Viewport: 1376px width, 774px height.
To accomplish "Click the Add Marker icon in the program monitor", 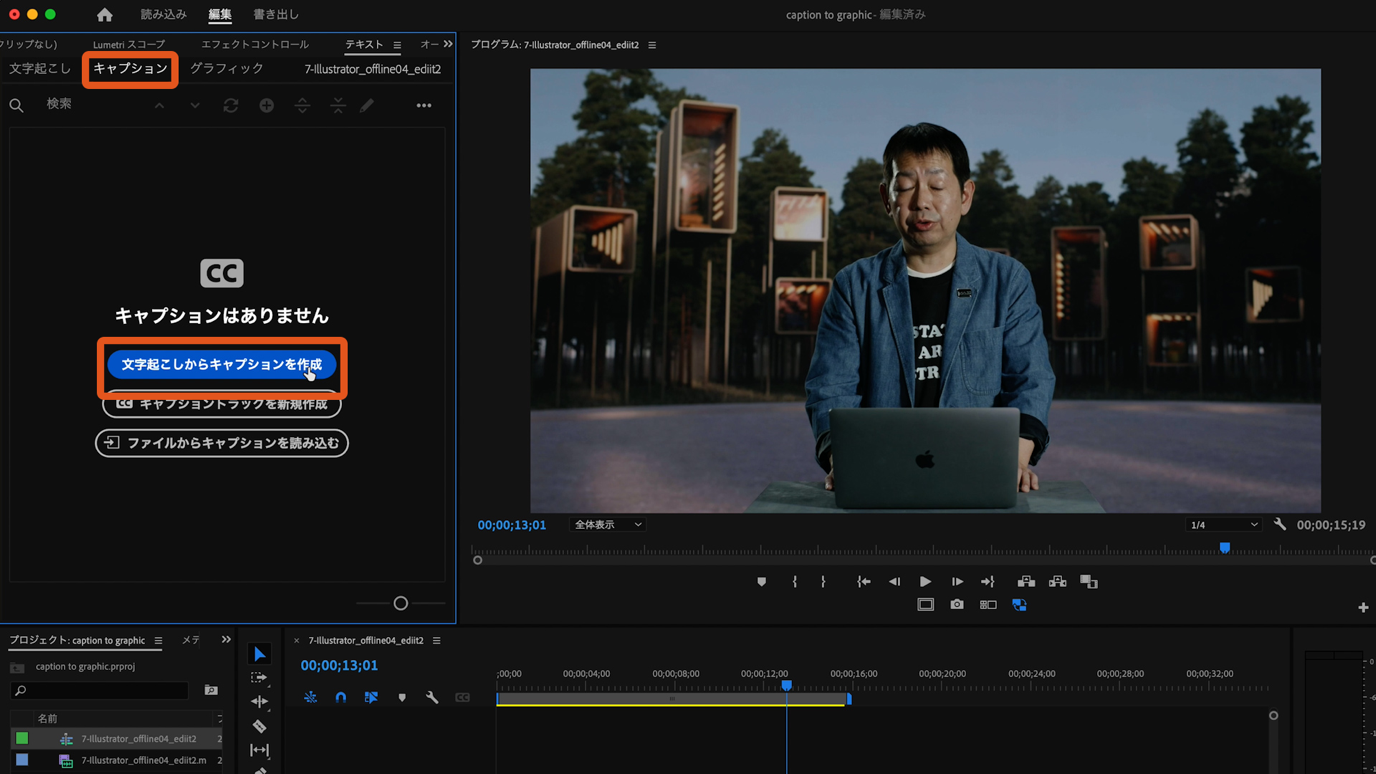I will (x=762, y=582).
